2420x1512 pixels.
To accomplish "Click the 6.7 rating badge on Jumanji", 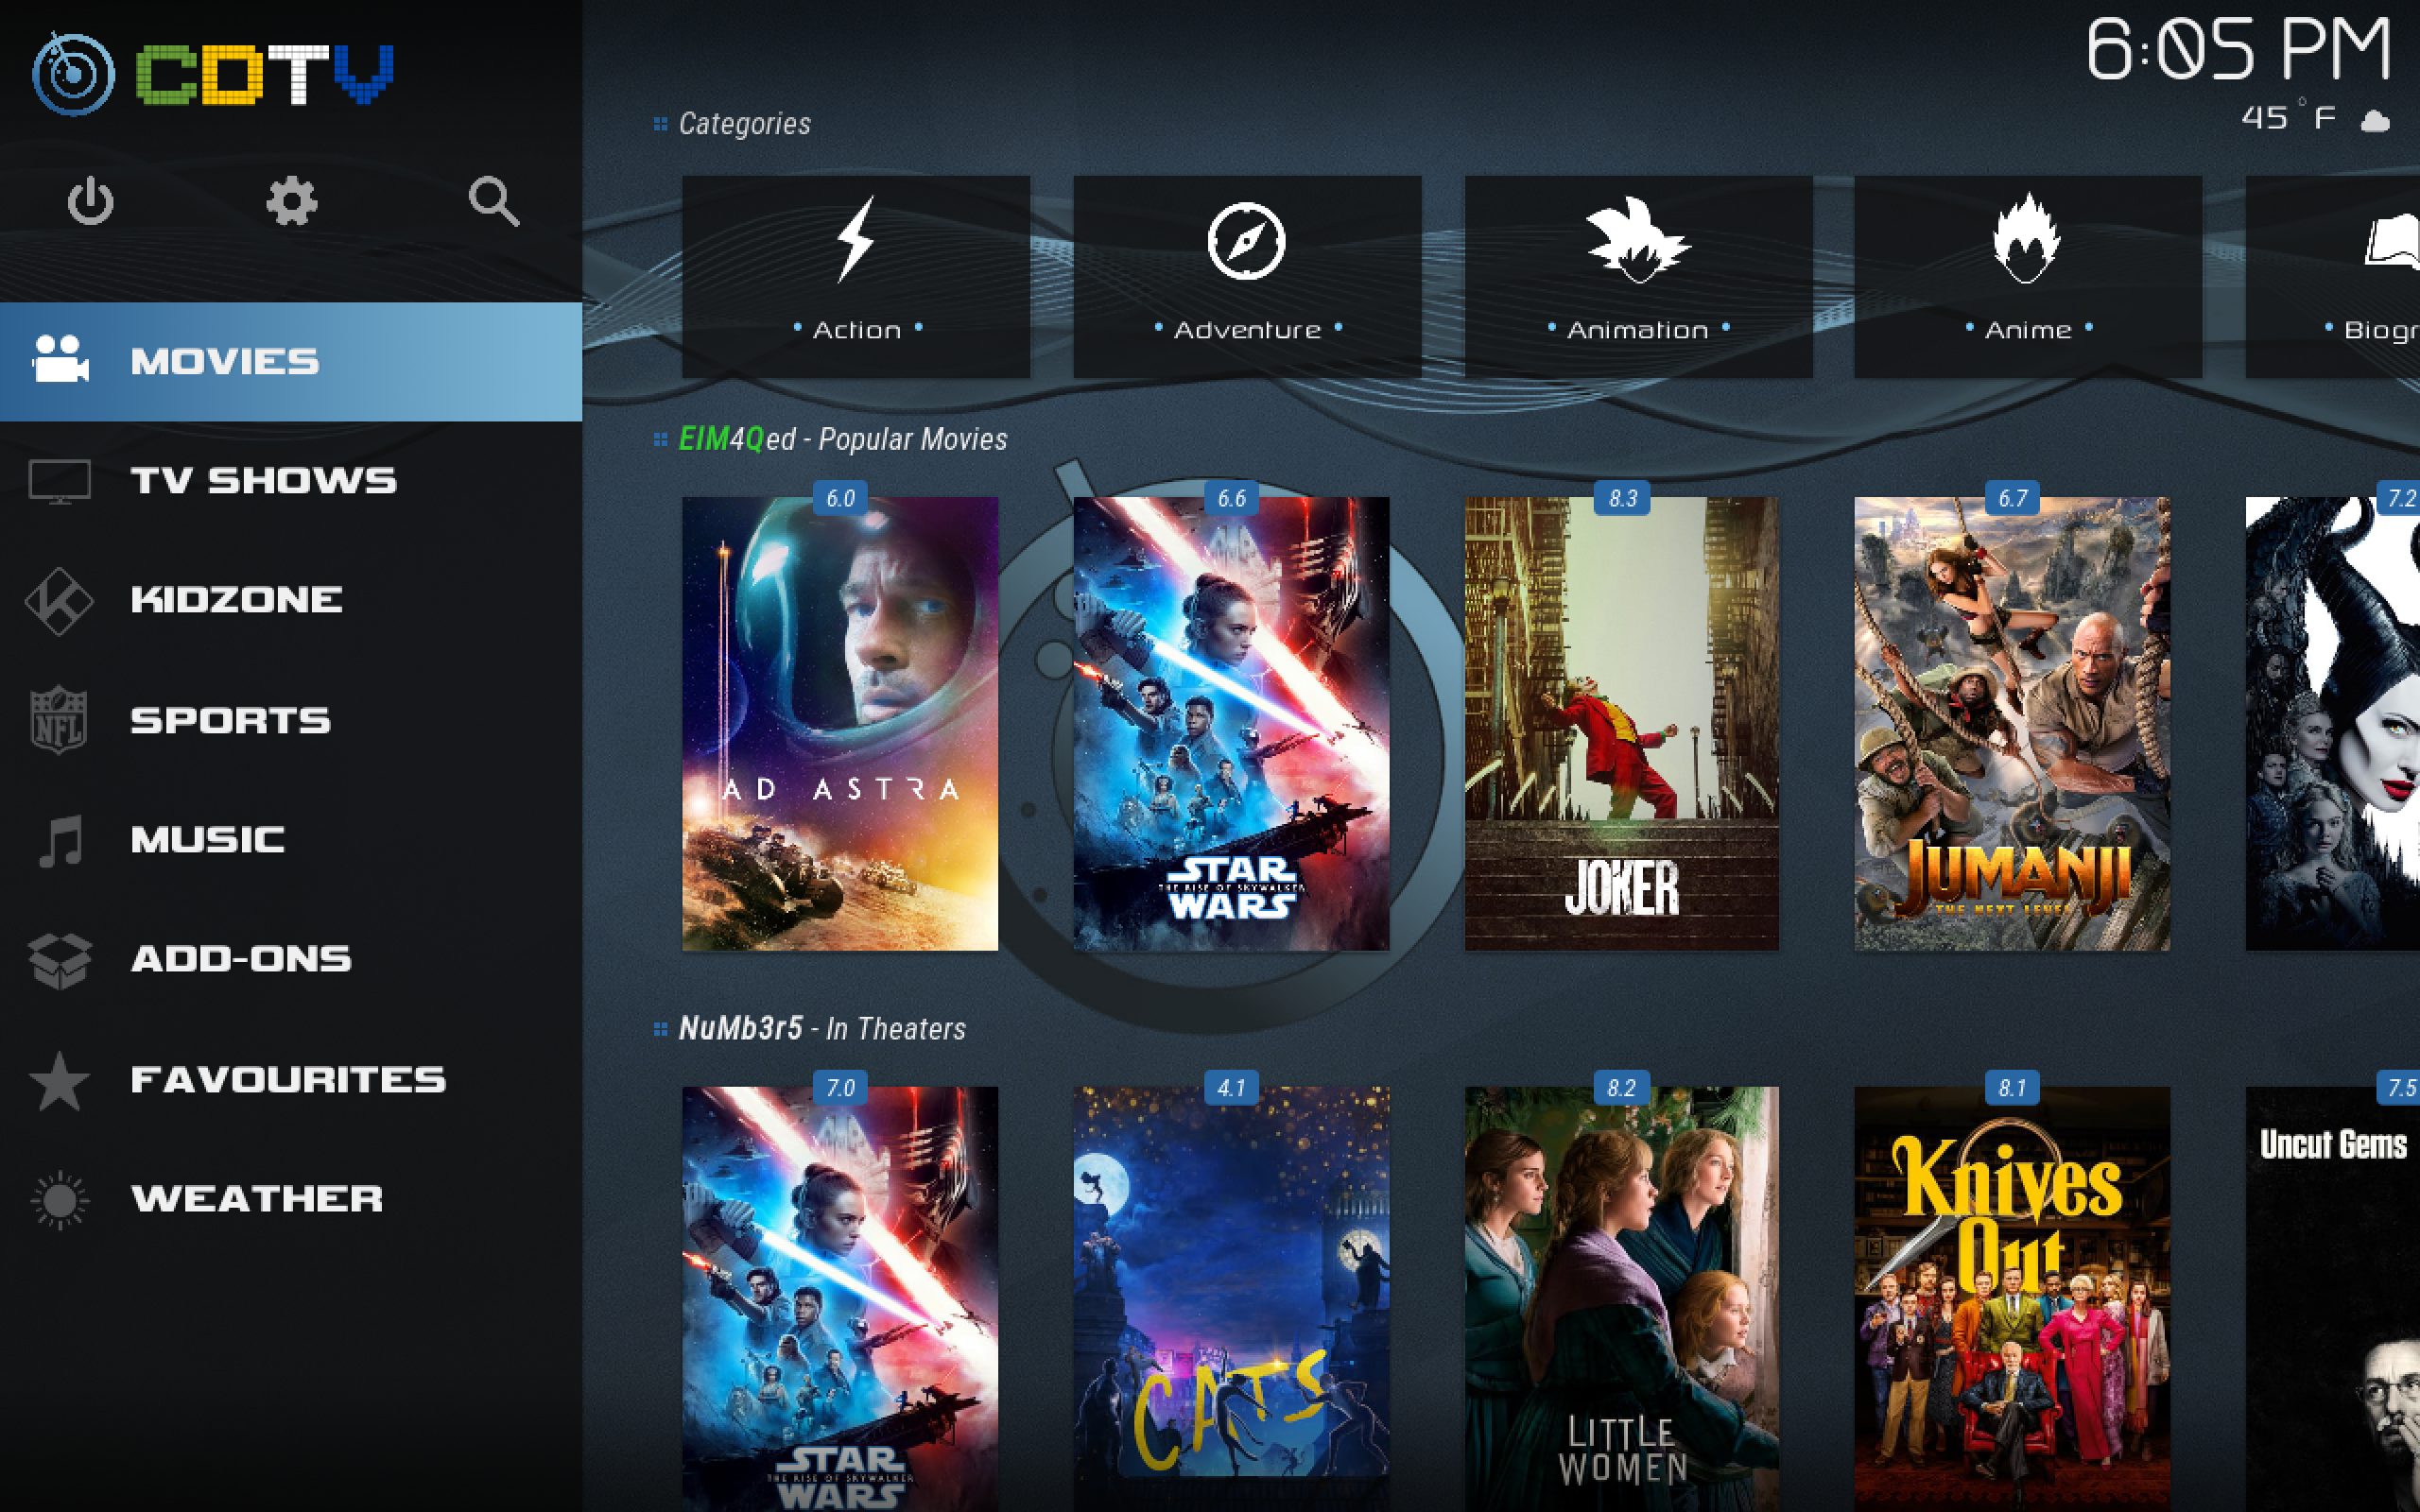I will (x=2012, y=498).
